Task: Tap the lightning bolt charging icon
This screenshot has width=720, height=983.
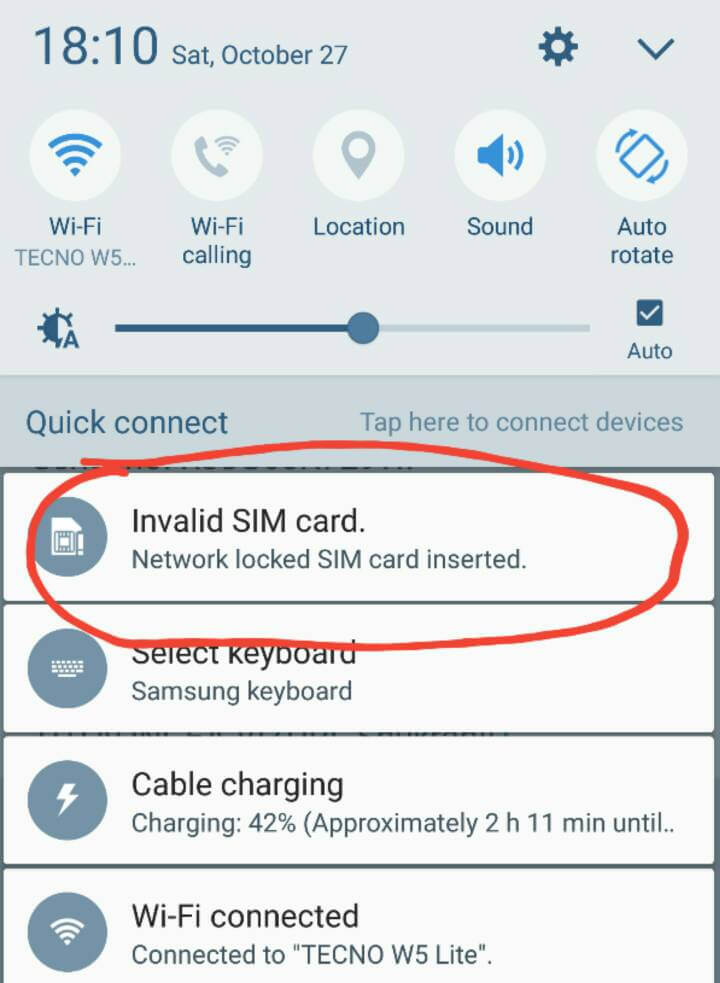Action: [68, 800]
